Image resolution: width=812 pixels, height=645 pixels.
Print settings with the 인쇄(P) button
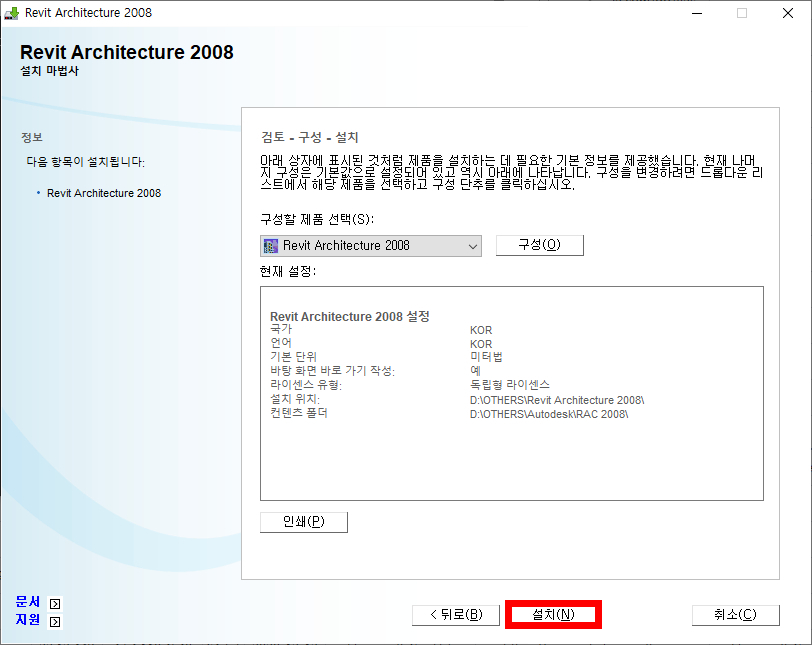[x=303, y=522]
